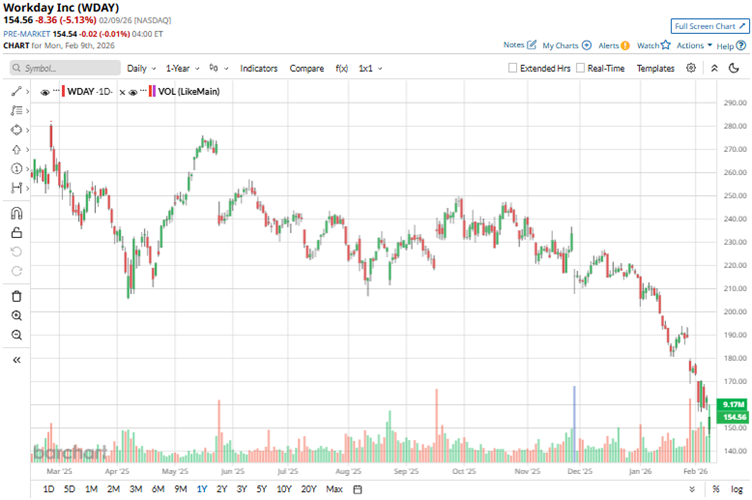Screen dimensions: 752x500
Task: Select the 1D range
Action: point(48,489)
